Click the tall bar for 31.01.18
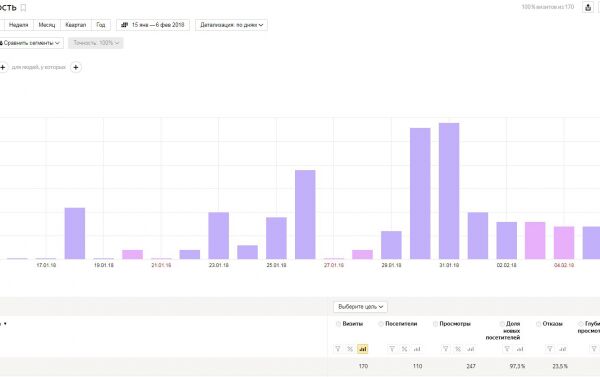The width and height of the screenshot is (600, 377). 449,191
